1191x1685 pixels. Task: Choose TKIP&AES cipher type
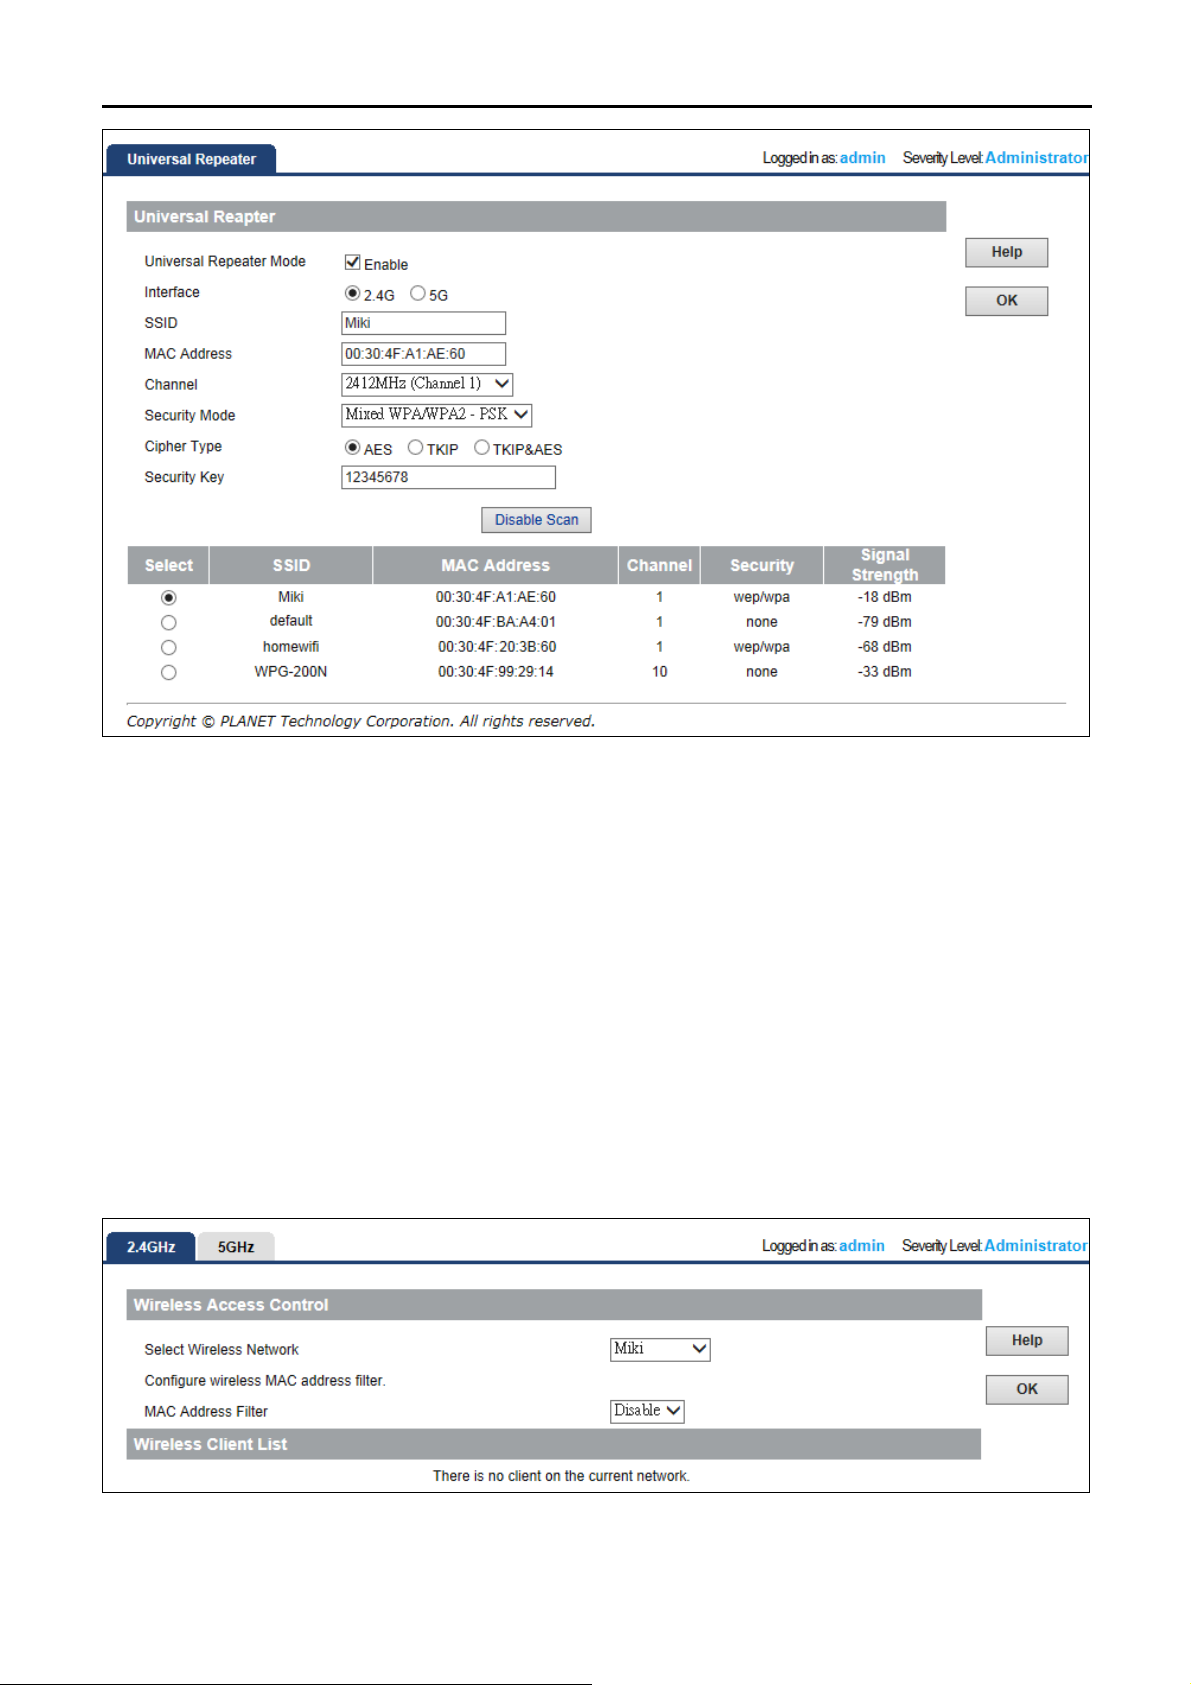482,448
